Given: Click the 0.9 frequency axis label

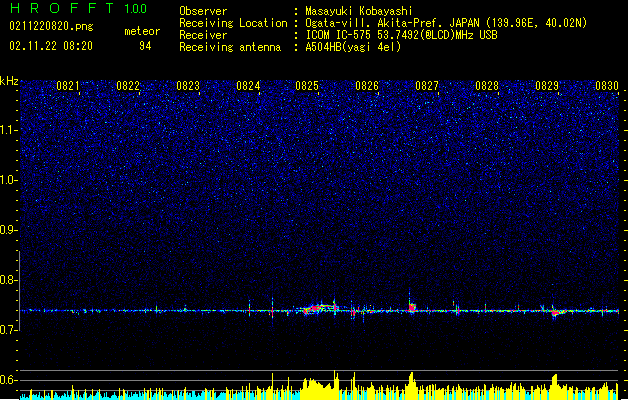Looking at the screenshot, I should coord(9,230).
